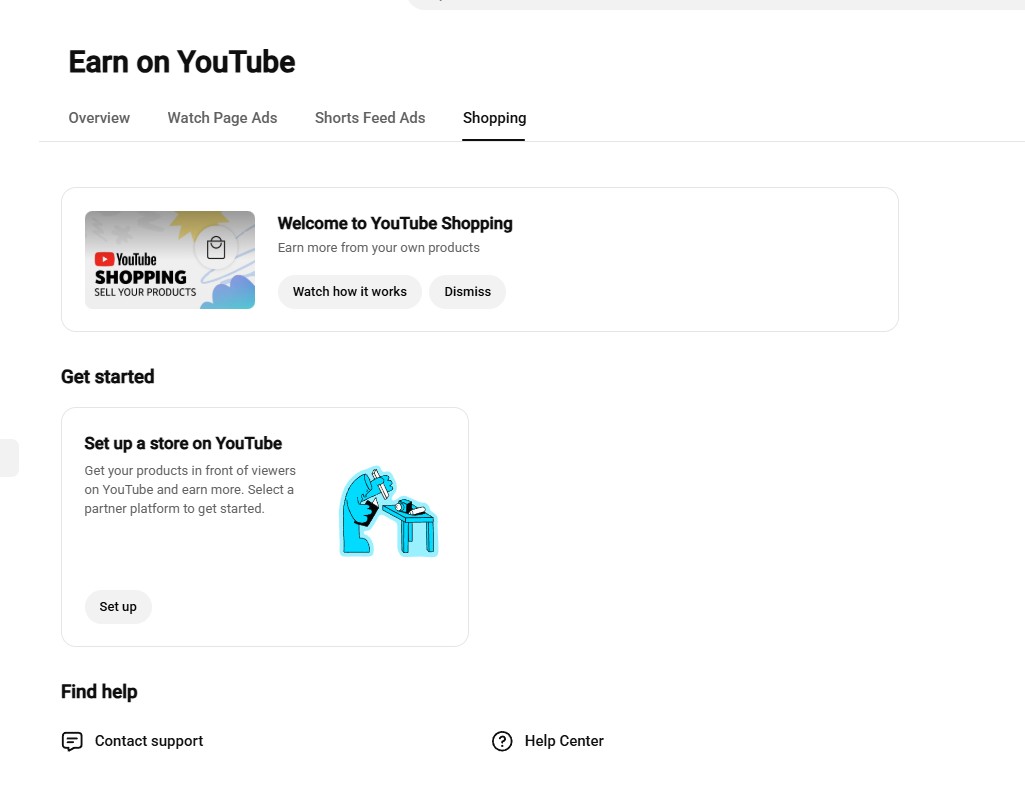
Task: Click the Find help section heading
Action: point(99,691)
